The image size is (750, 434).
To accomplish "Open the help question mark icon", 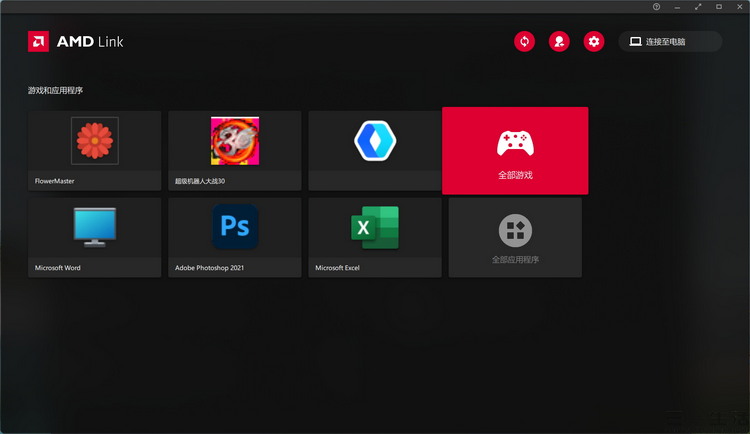I will pyautogui.click(x=656, y=7).
